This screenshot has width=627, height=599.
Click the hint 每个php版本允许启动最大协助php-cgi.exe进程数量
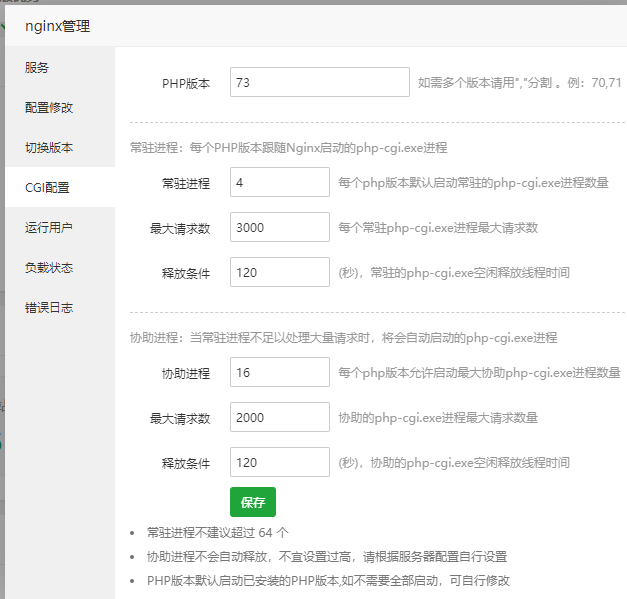(x=479, y=373)
